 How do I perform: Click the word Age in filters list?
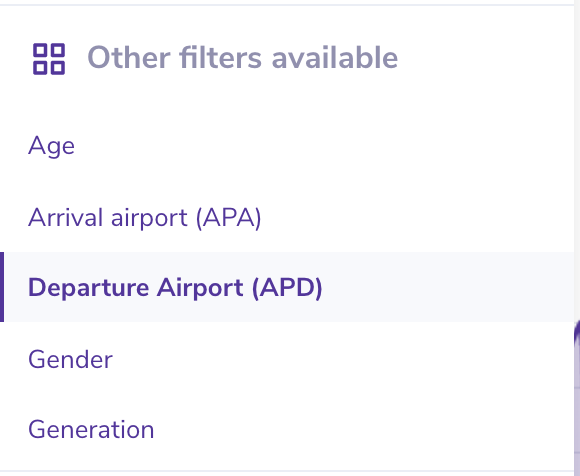click(51, 146)
